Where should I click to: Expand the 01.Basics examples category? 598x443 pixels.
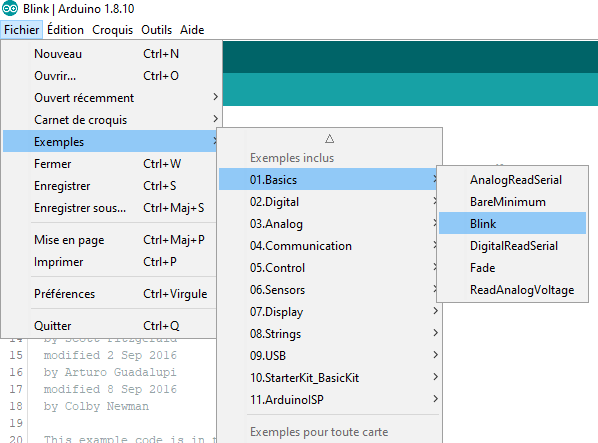[329, 179]
